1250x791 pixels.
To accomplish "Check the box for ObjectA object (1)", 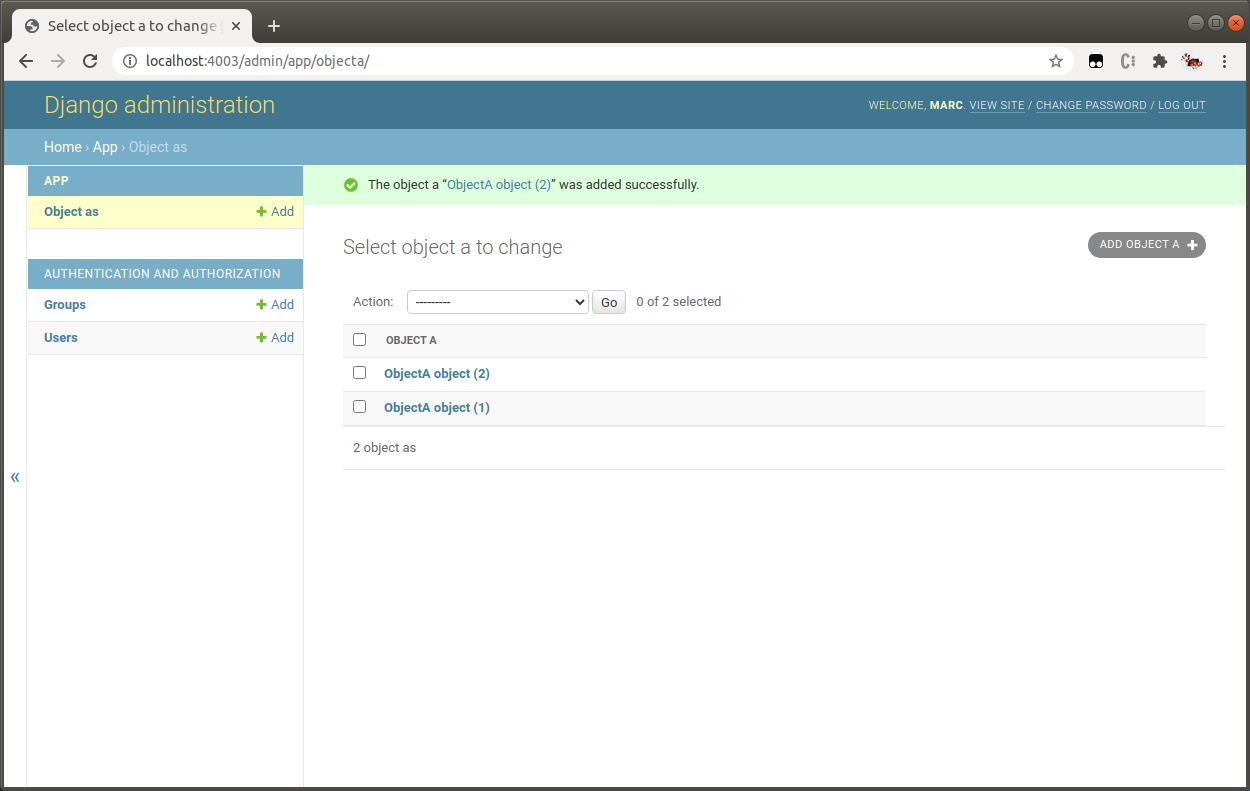I will coord(360,407).
